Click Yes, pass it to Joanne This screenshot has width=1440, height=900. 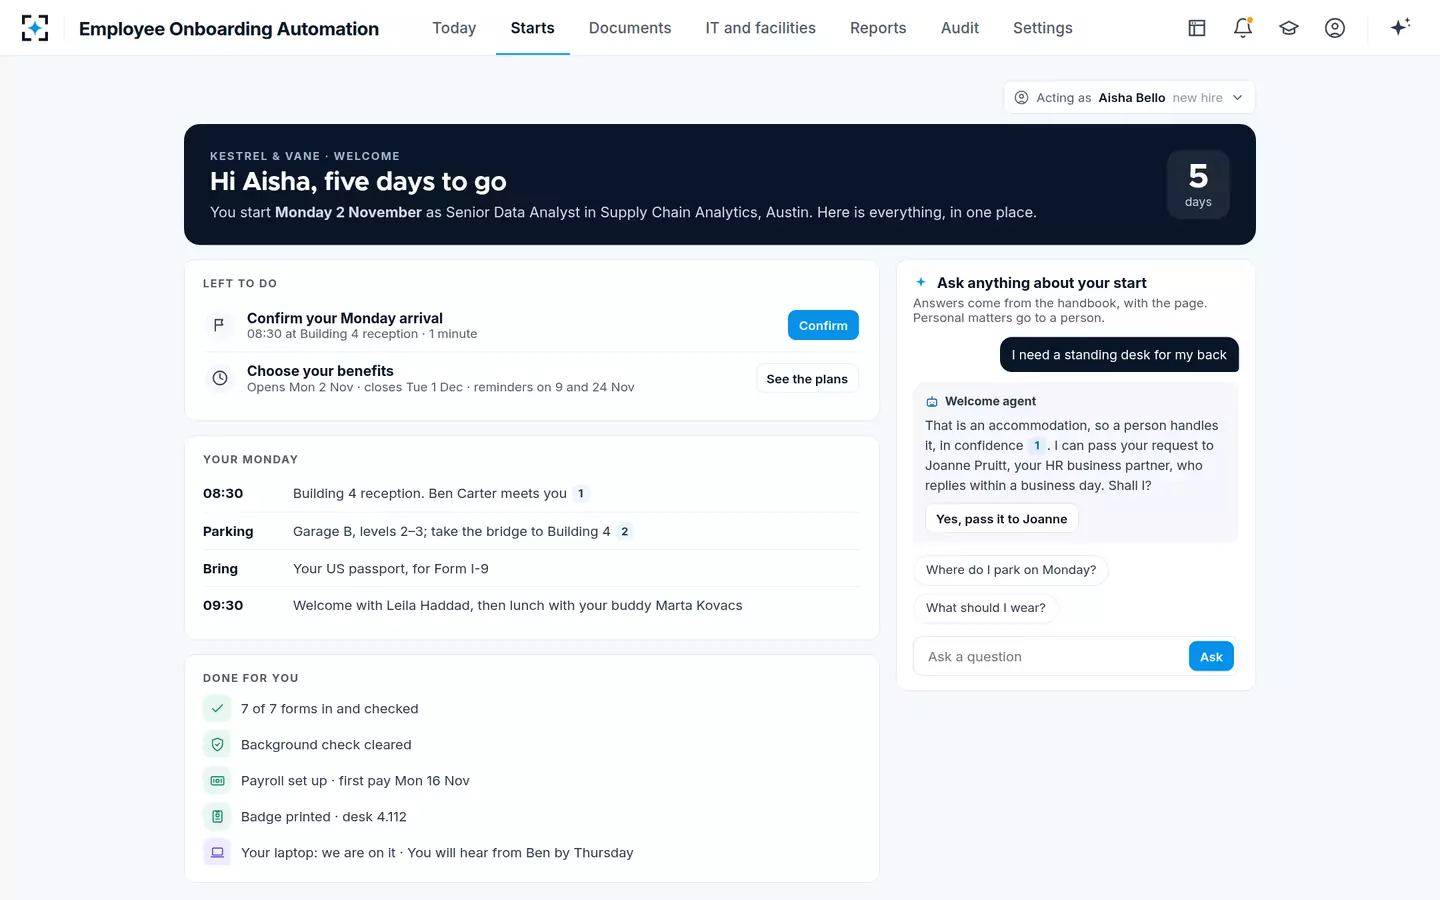(x=1002, y=519)
